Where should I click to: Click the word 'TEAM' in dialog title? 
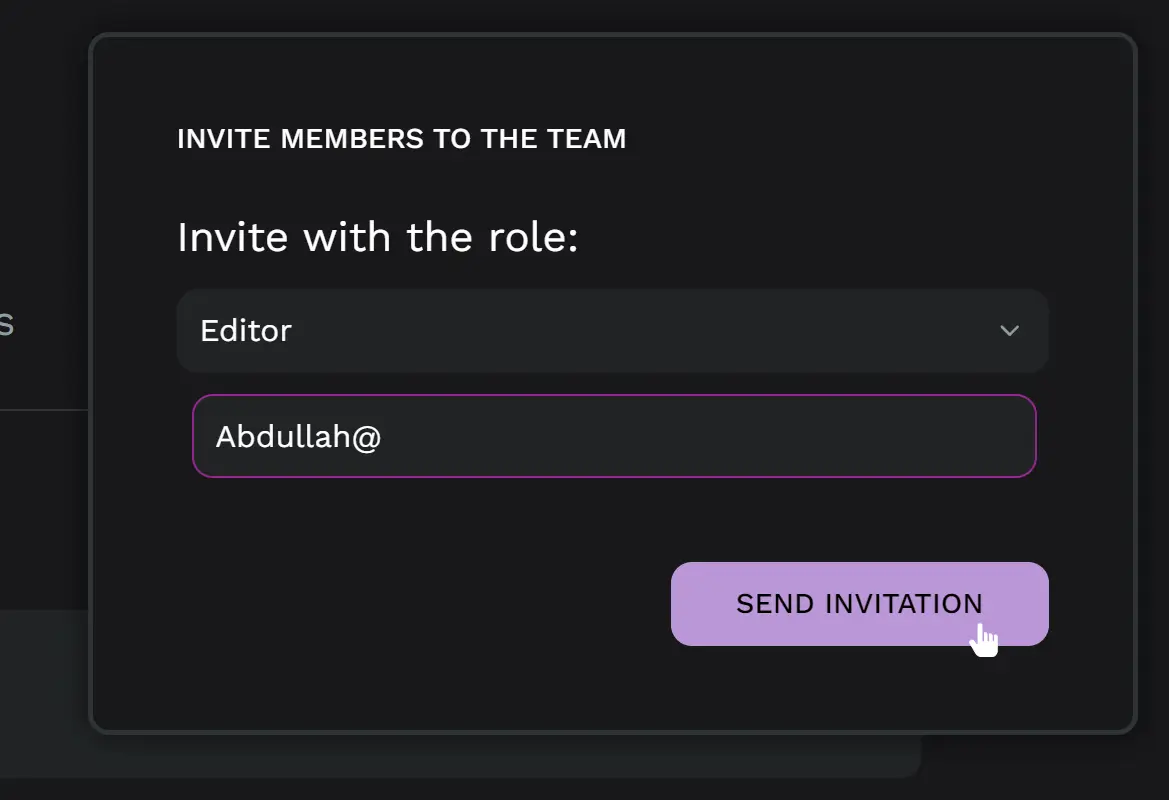pos(586,139)
